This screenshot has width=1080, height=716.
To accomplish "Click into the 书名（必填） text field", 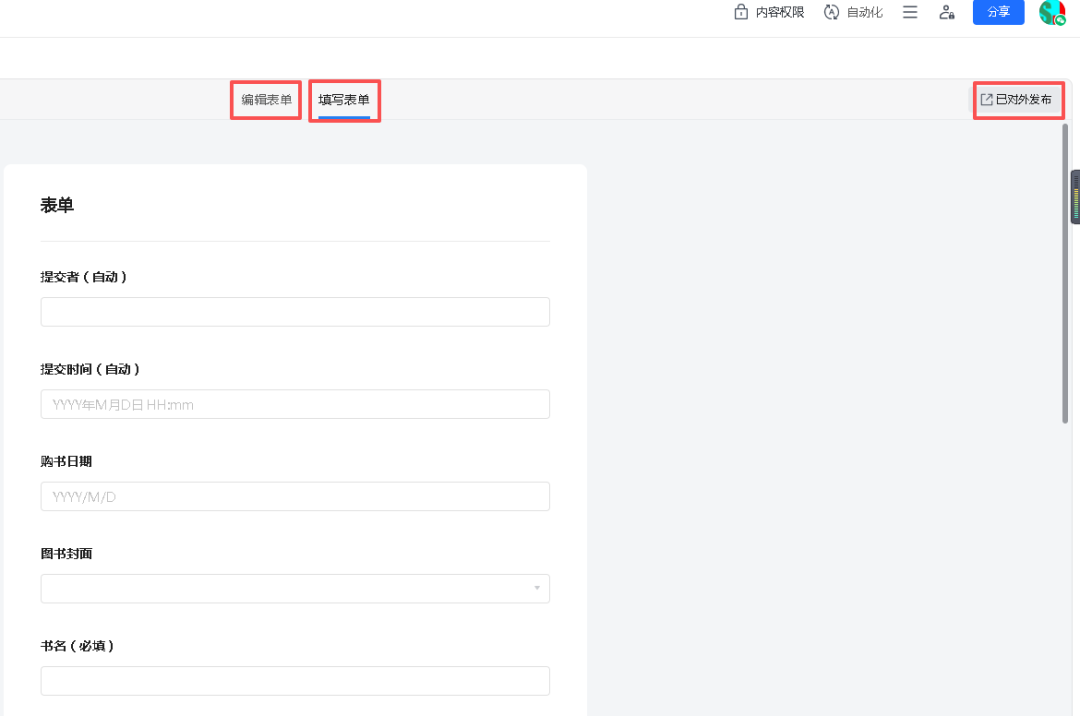I will 295,681.
